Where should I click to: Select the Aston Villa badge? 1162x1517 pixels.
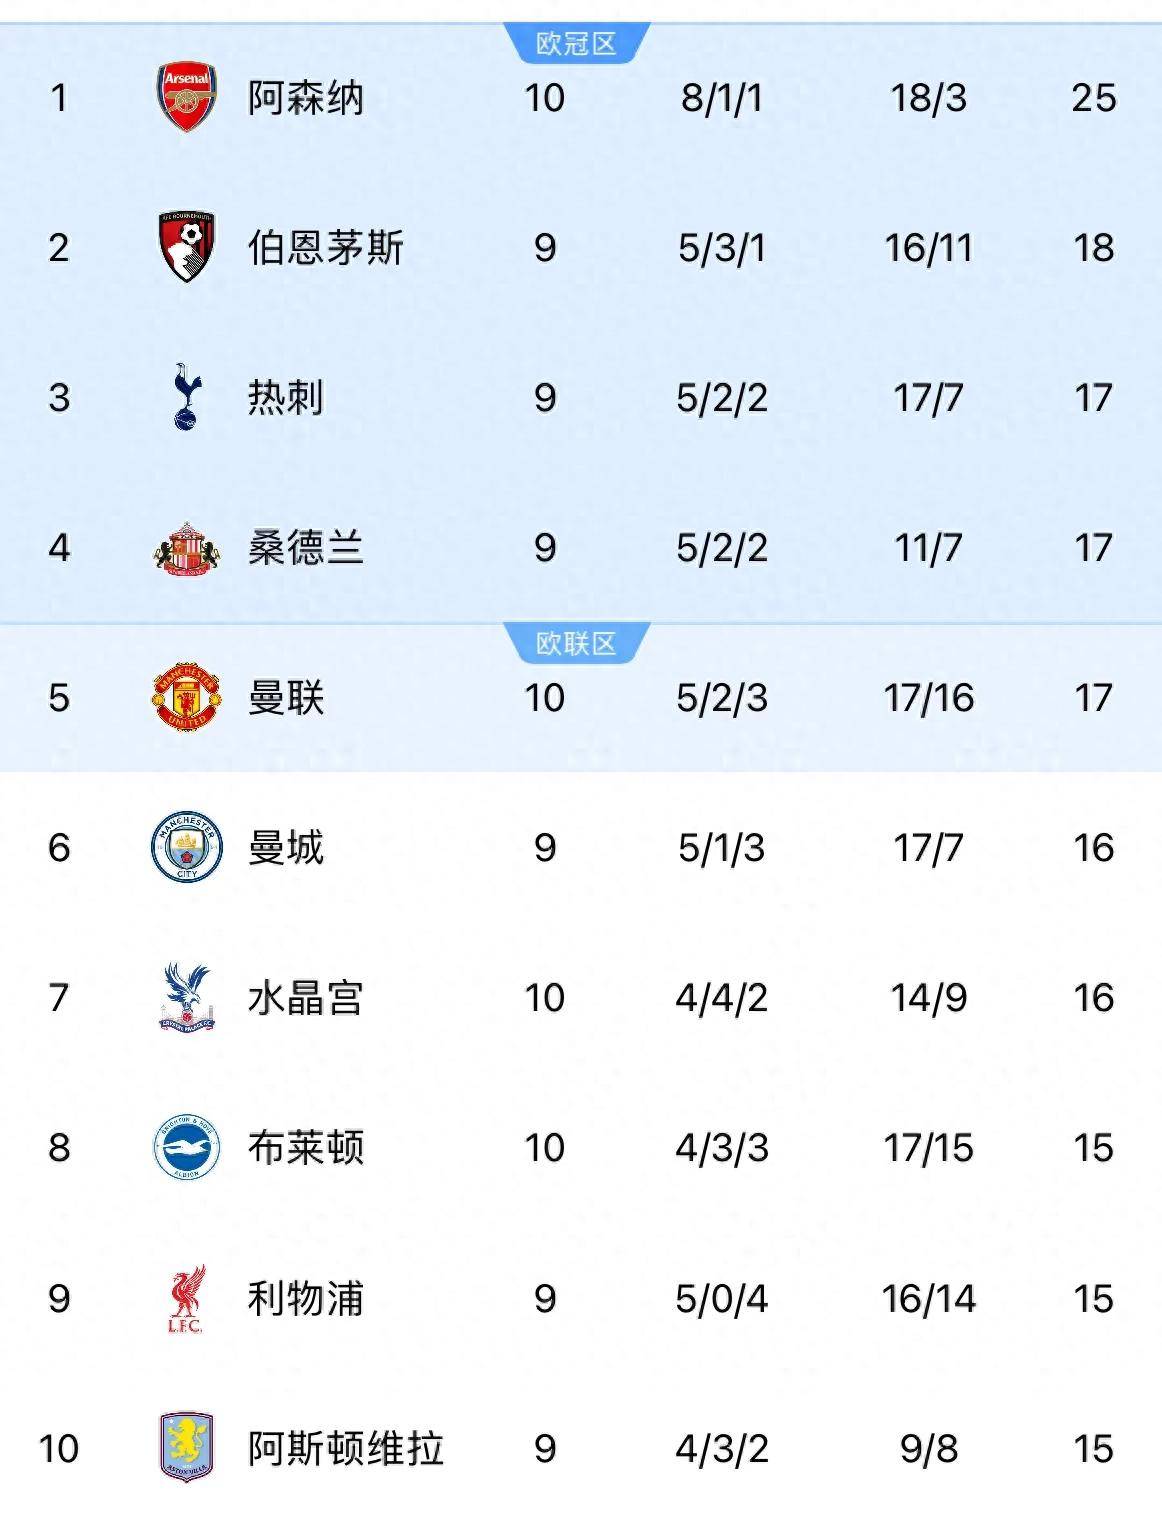pyautogui.click(x=185, y=1447)
